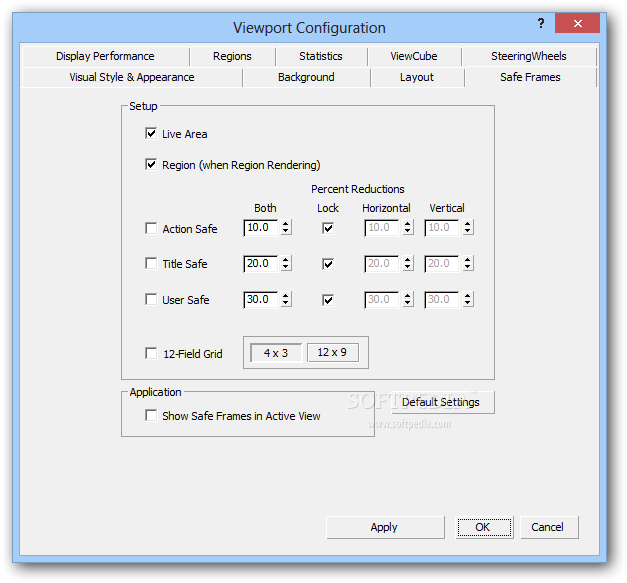Check Show Safe Frames in Active View
The width and height of the screenshot is (627, 583).
pos(151,415)
